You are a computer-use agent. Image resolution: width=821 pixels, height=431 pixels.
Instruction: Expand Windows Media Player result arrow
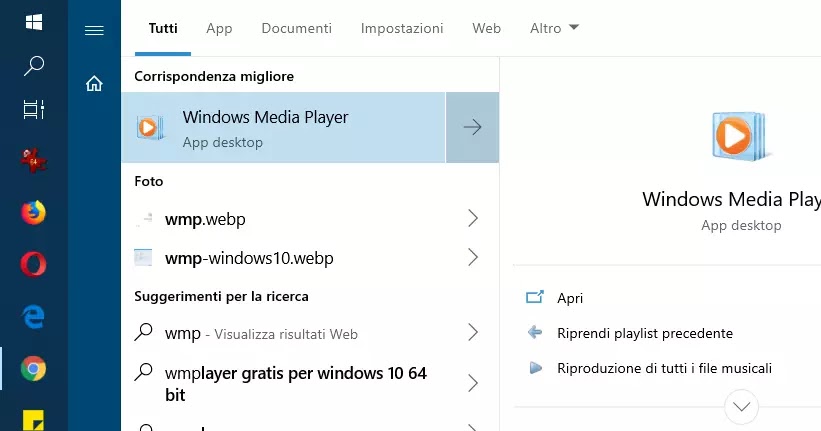[472, 127]
